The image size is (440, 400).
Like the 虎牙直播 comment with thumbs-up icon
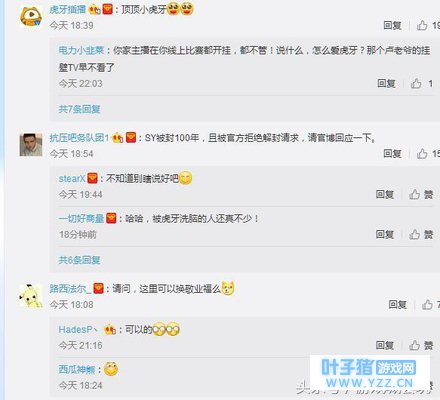pos(422,25)
